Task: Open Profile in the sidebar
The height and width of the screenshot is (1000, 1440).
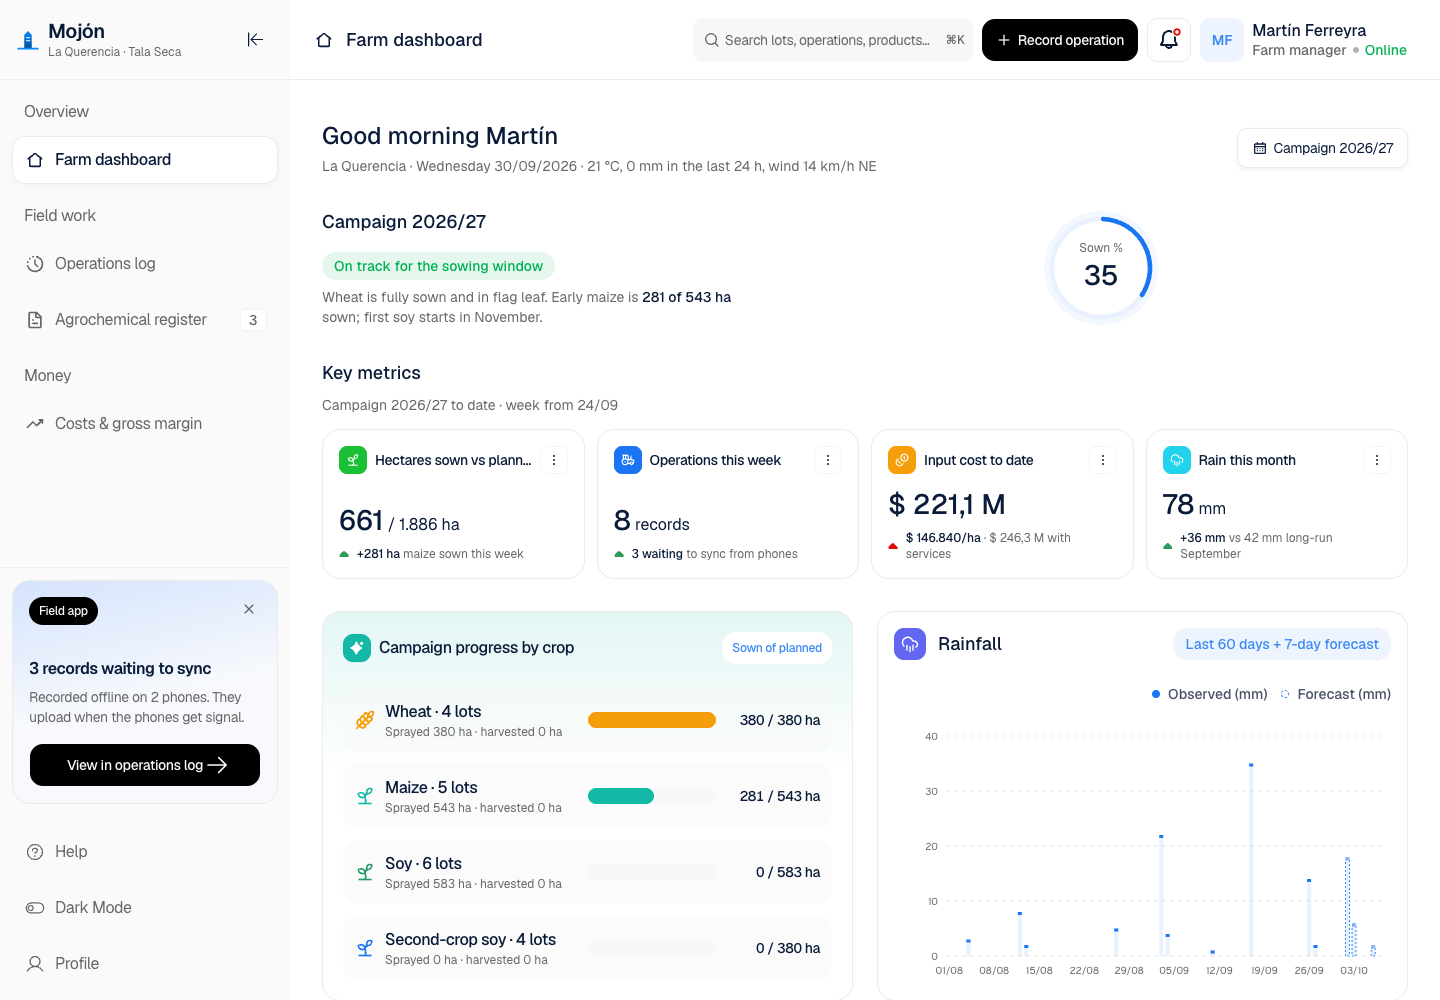Action: pos(145,964)
